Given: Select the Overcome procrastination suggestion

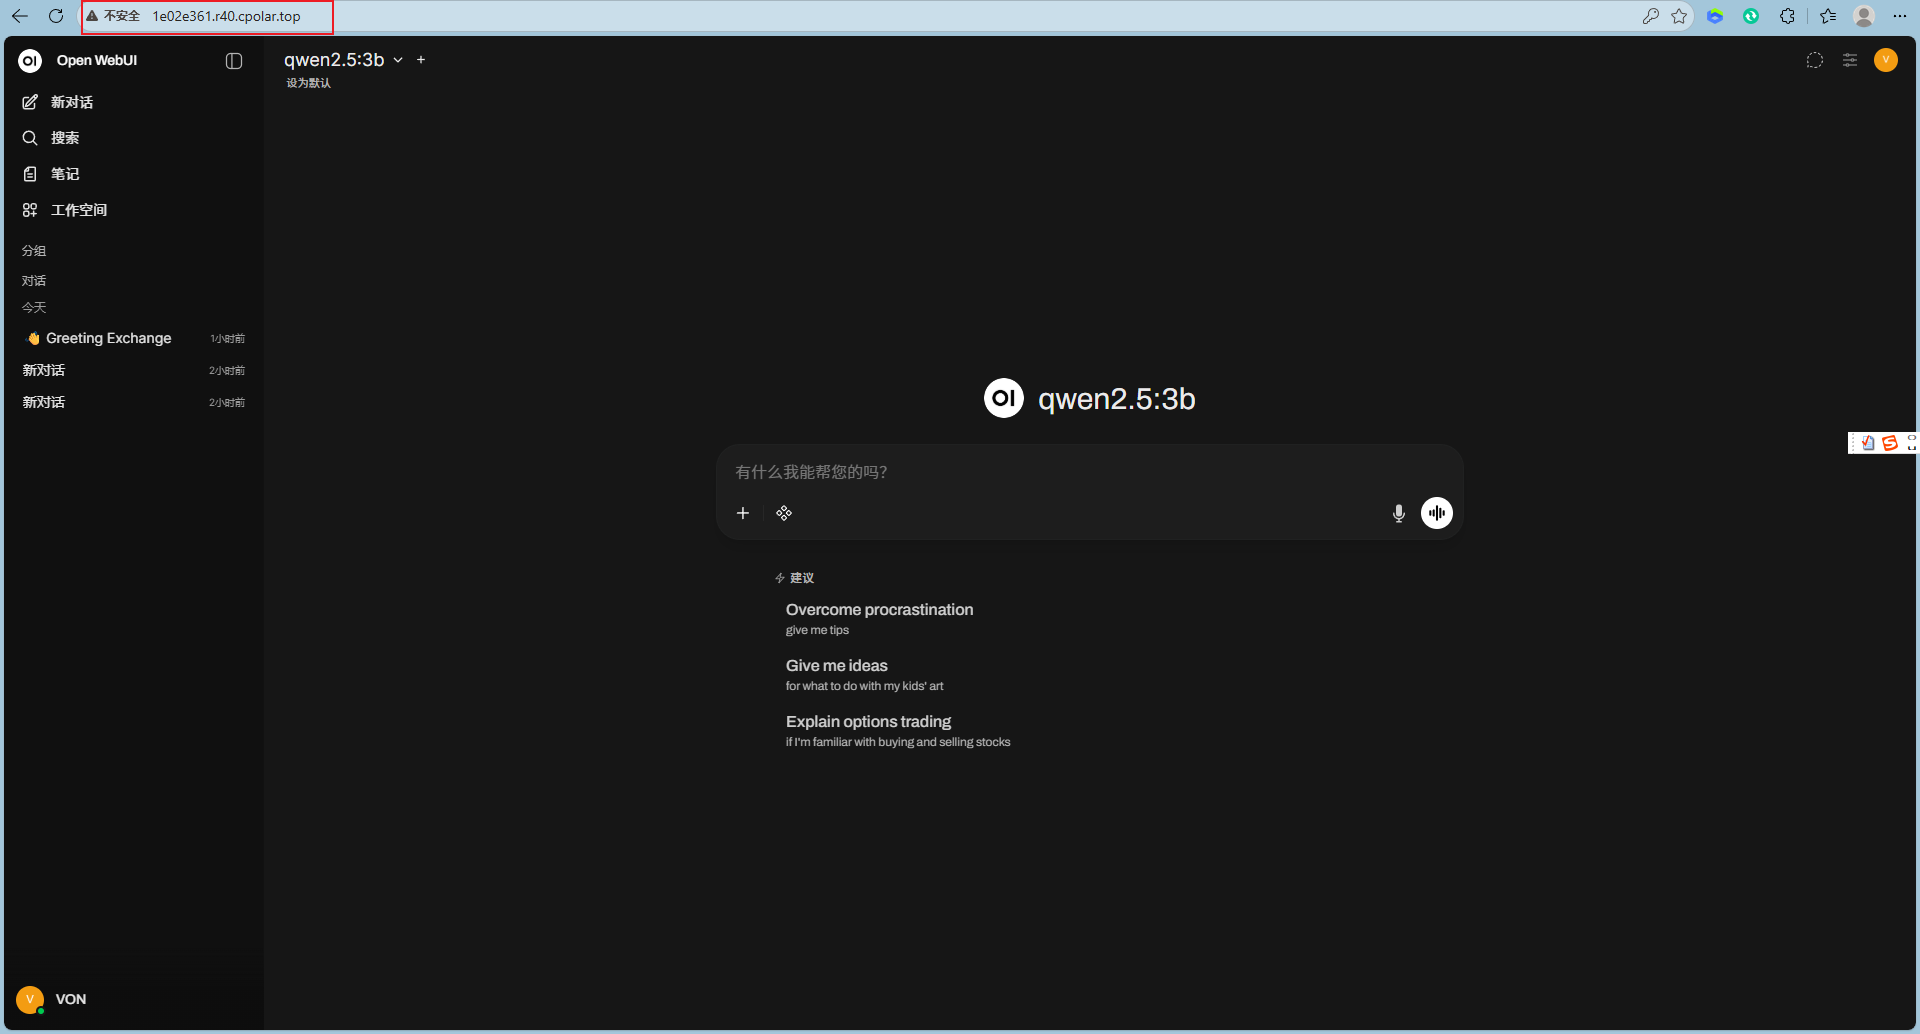Looking at the screenshot, I should [x=879, y=618].
